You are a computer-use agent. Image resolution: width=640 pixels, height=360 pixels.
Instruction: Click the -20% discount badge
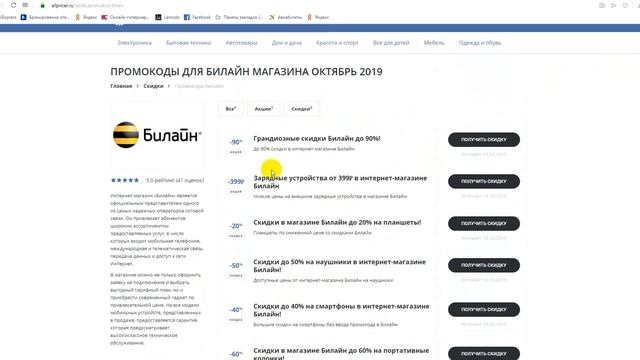point(236,226)
